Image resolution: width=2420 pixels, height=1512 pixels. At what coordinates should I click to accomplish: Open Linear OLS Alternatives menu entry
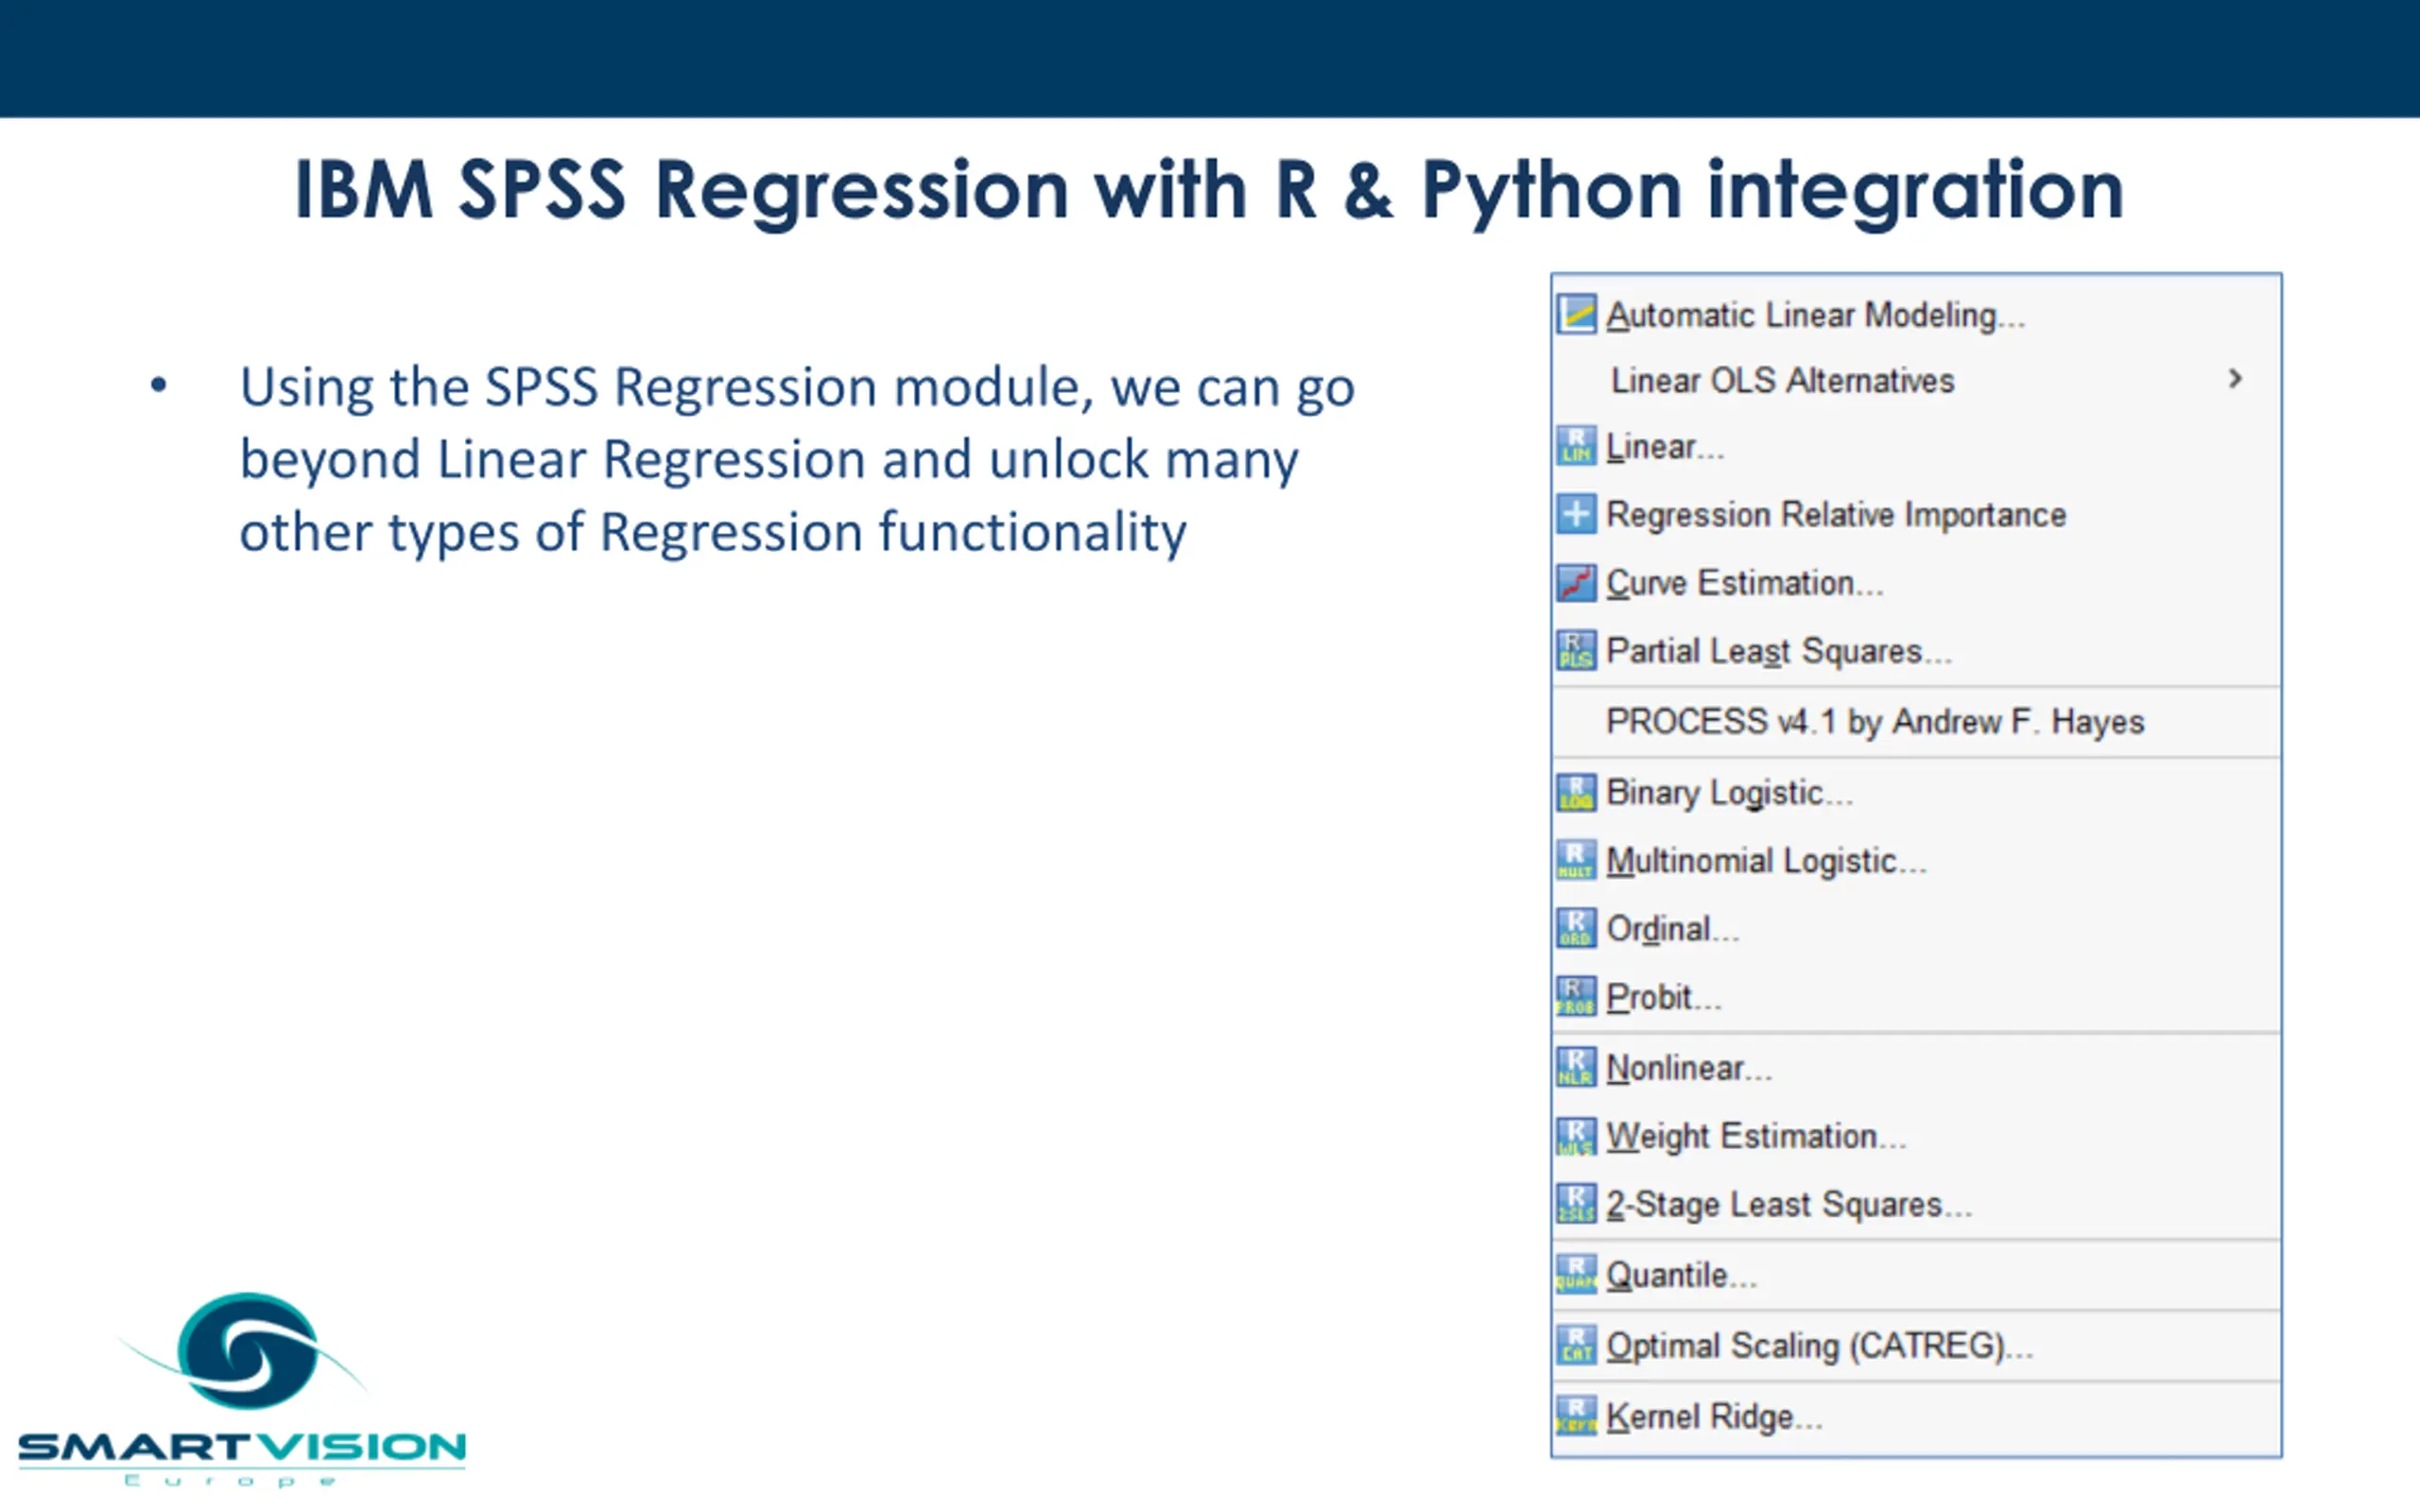click(1916, 380)
